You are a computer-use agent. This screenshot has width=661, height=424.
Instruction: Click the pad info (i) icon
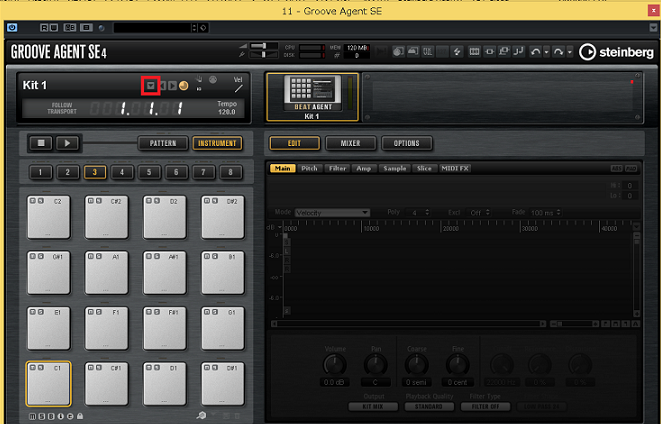tap(60, 416)
